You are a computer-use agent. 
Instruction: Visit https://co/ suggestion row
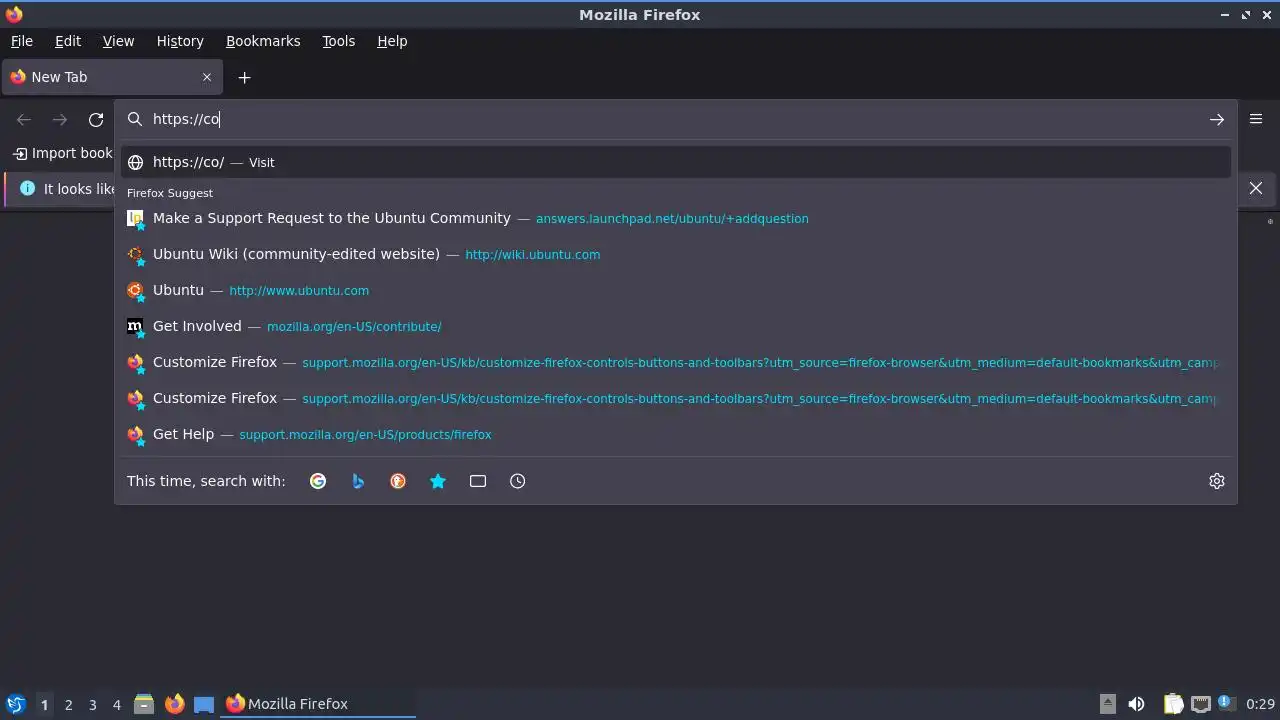tap(676, 162)
